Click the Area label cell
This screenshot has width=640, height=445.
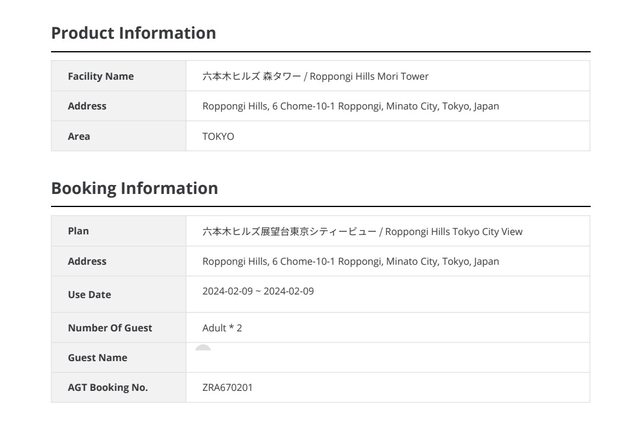pos(79,136)
